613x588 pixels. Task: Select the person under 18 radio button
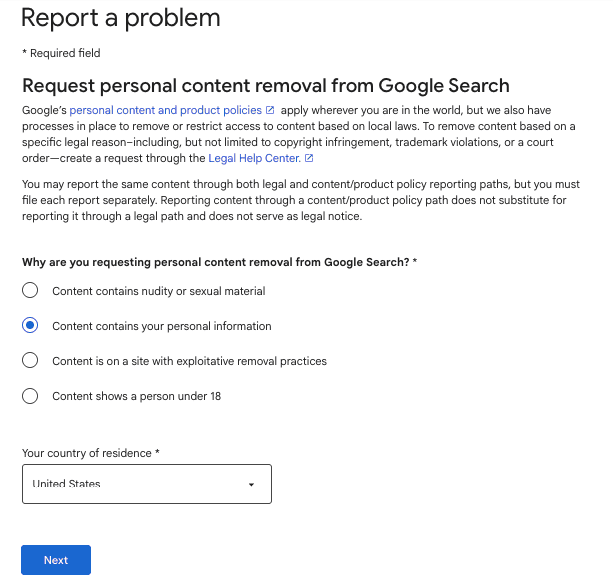(30, 396)
